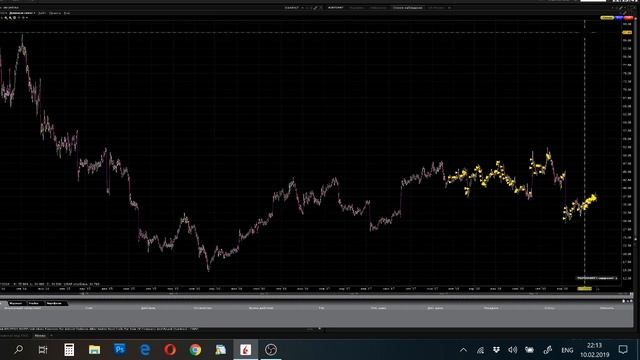The width and height of the screenshot is (640, 360).
Task: Click the active trading platform taskbar icon
Action: point(245,350)
